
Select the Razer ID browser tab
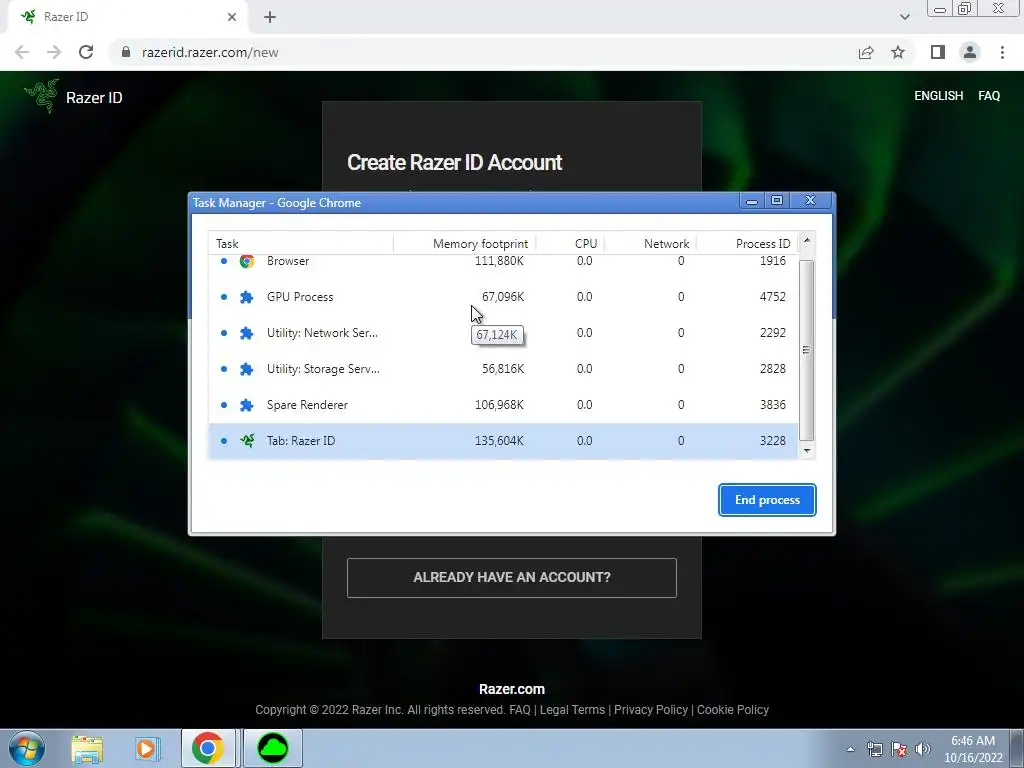click(127, 17)
